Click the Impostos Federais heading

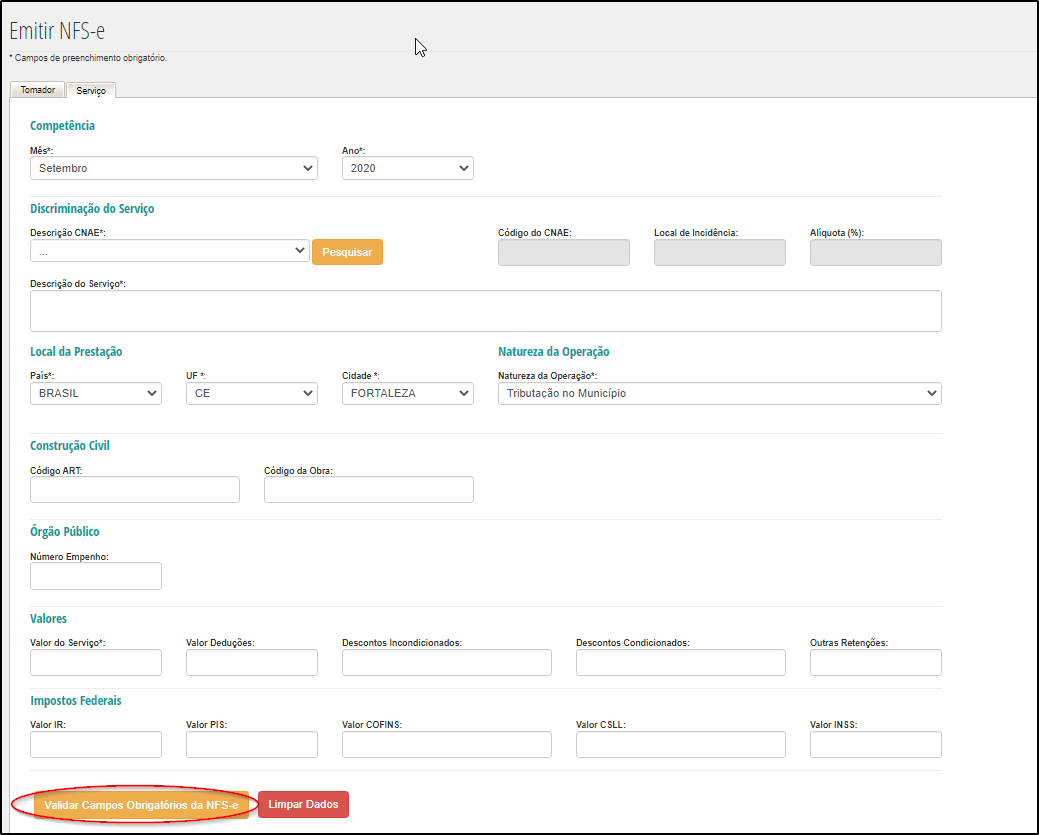pyautogui.click(x=76, y=701)
